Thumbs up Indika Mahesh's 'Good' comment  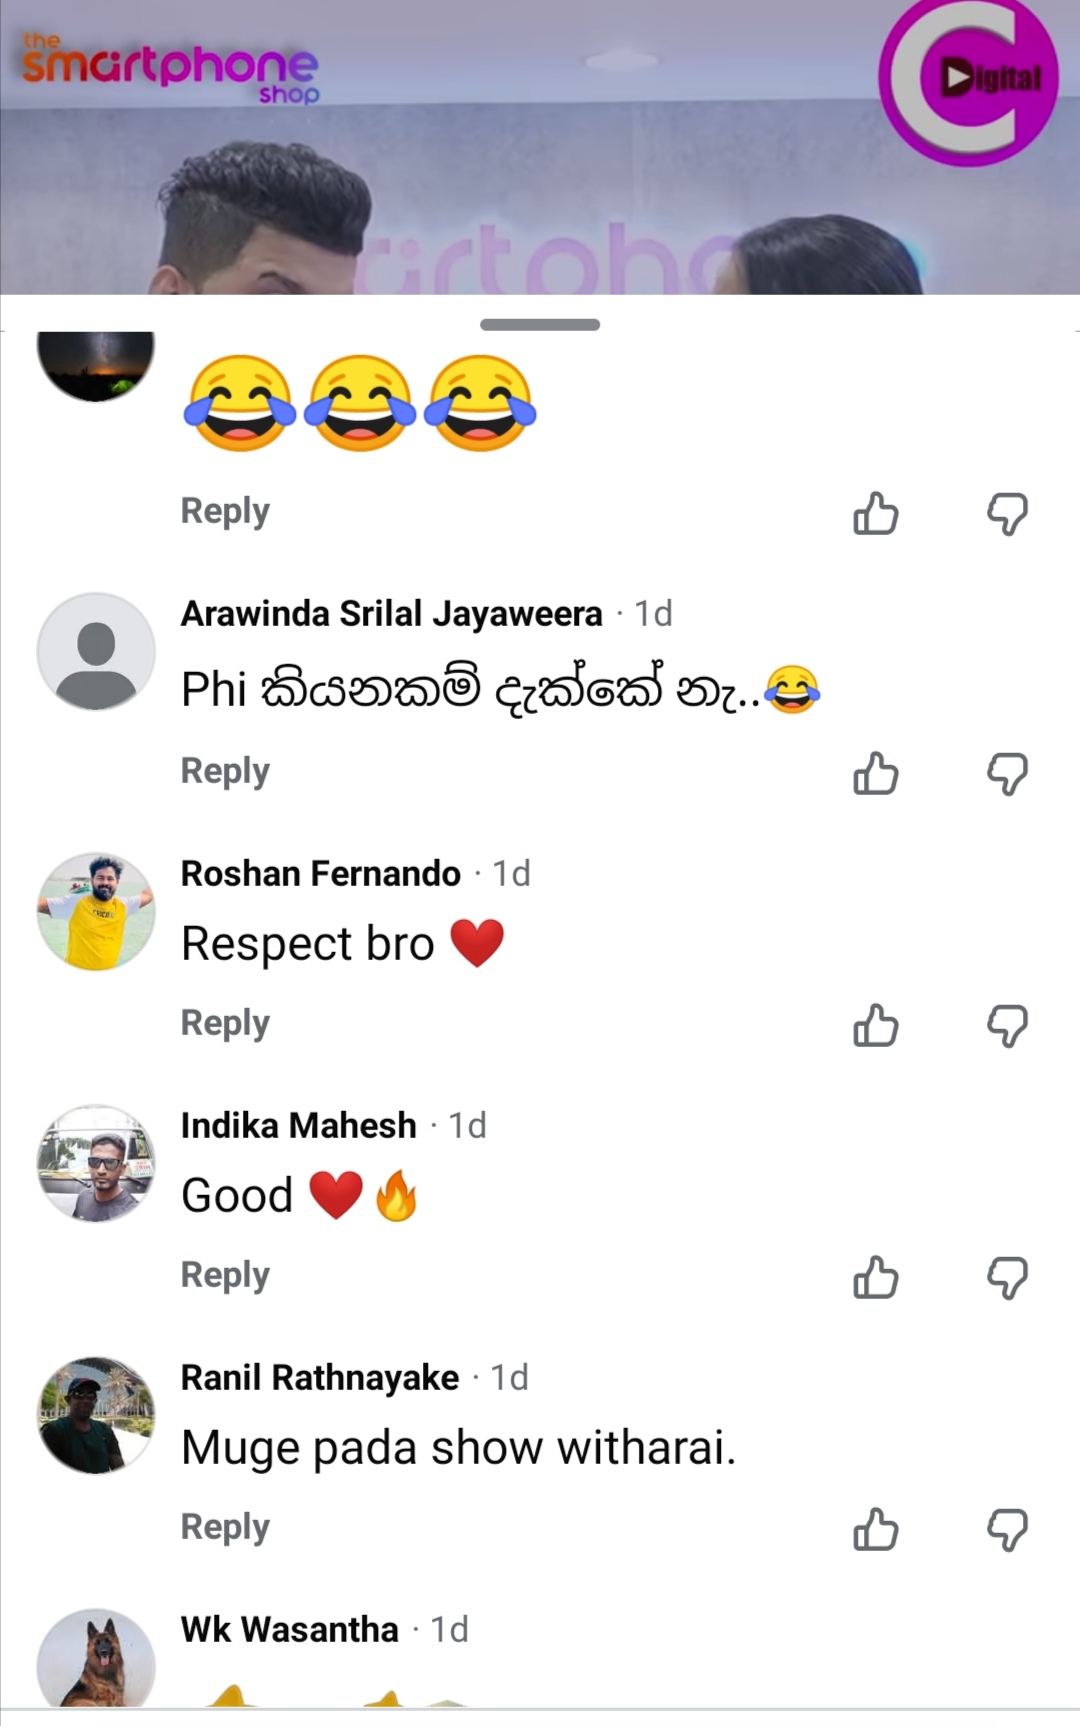tap(876, 1277)
